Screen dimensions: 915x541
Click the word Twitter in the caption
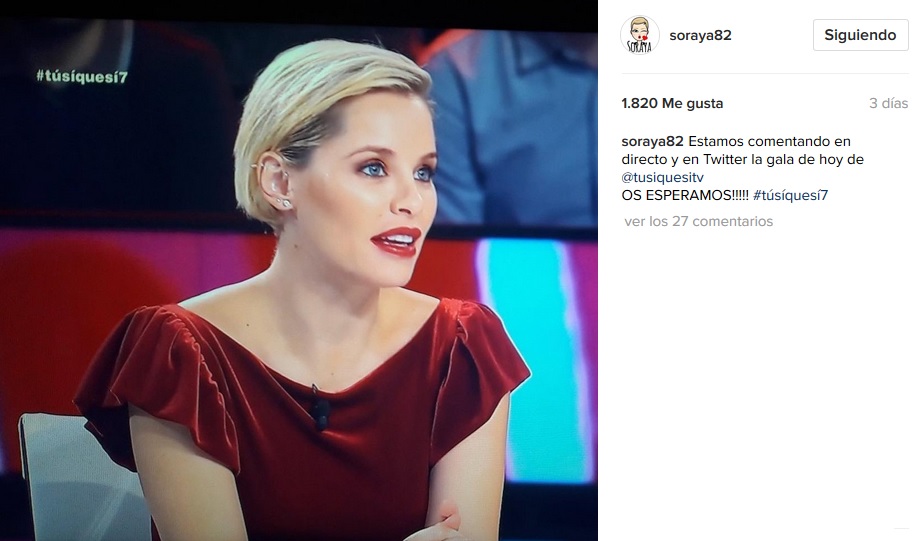tap(725, 159)
